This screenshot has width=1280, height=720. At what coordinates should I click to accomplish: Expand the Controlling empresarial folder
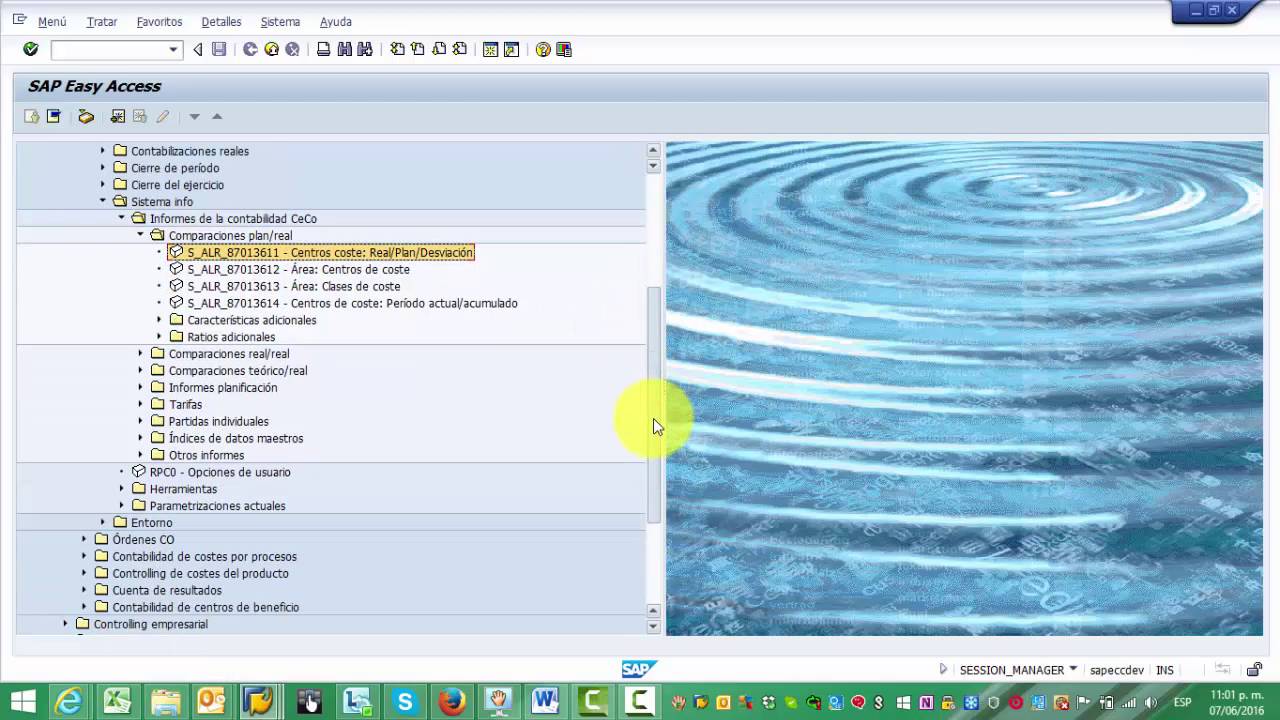(x=65, y=623)
